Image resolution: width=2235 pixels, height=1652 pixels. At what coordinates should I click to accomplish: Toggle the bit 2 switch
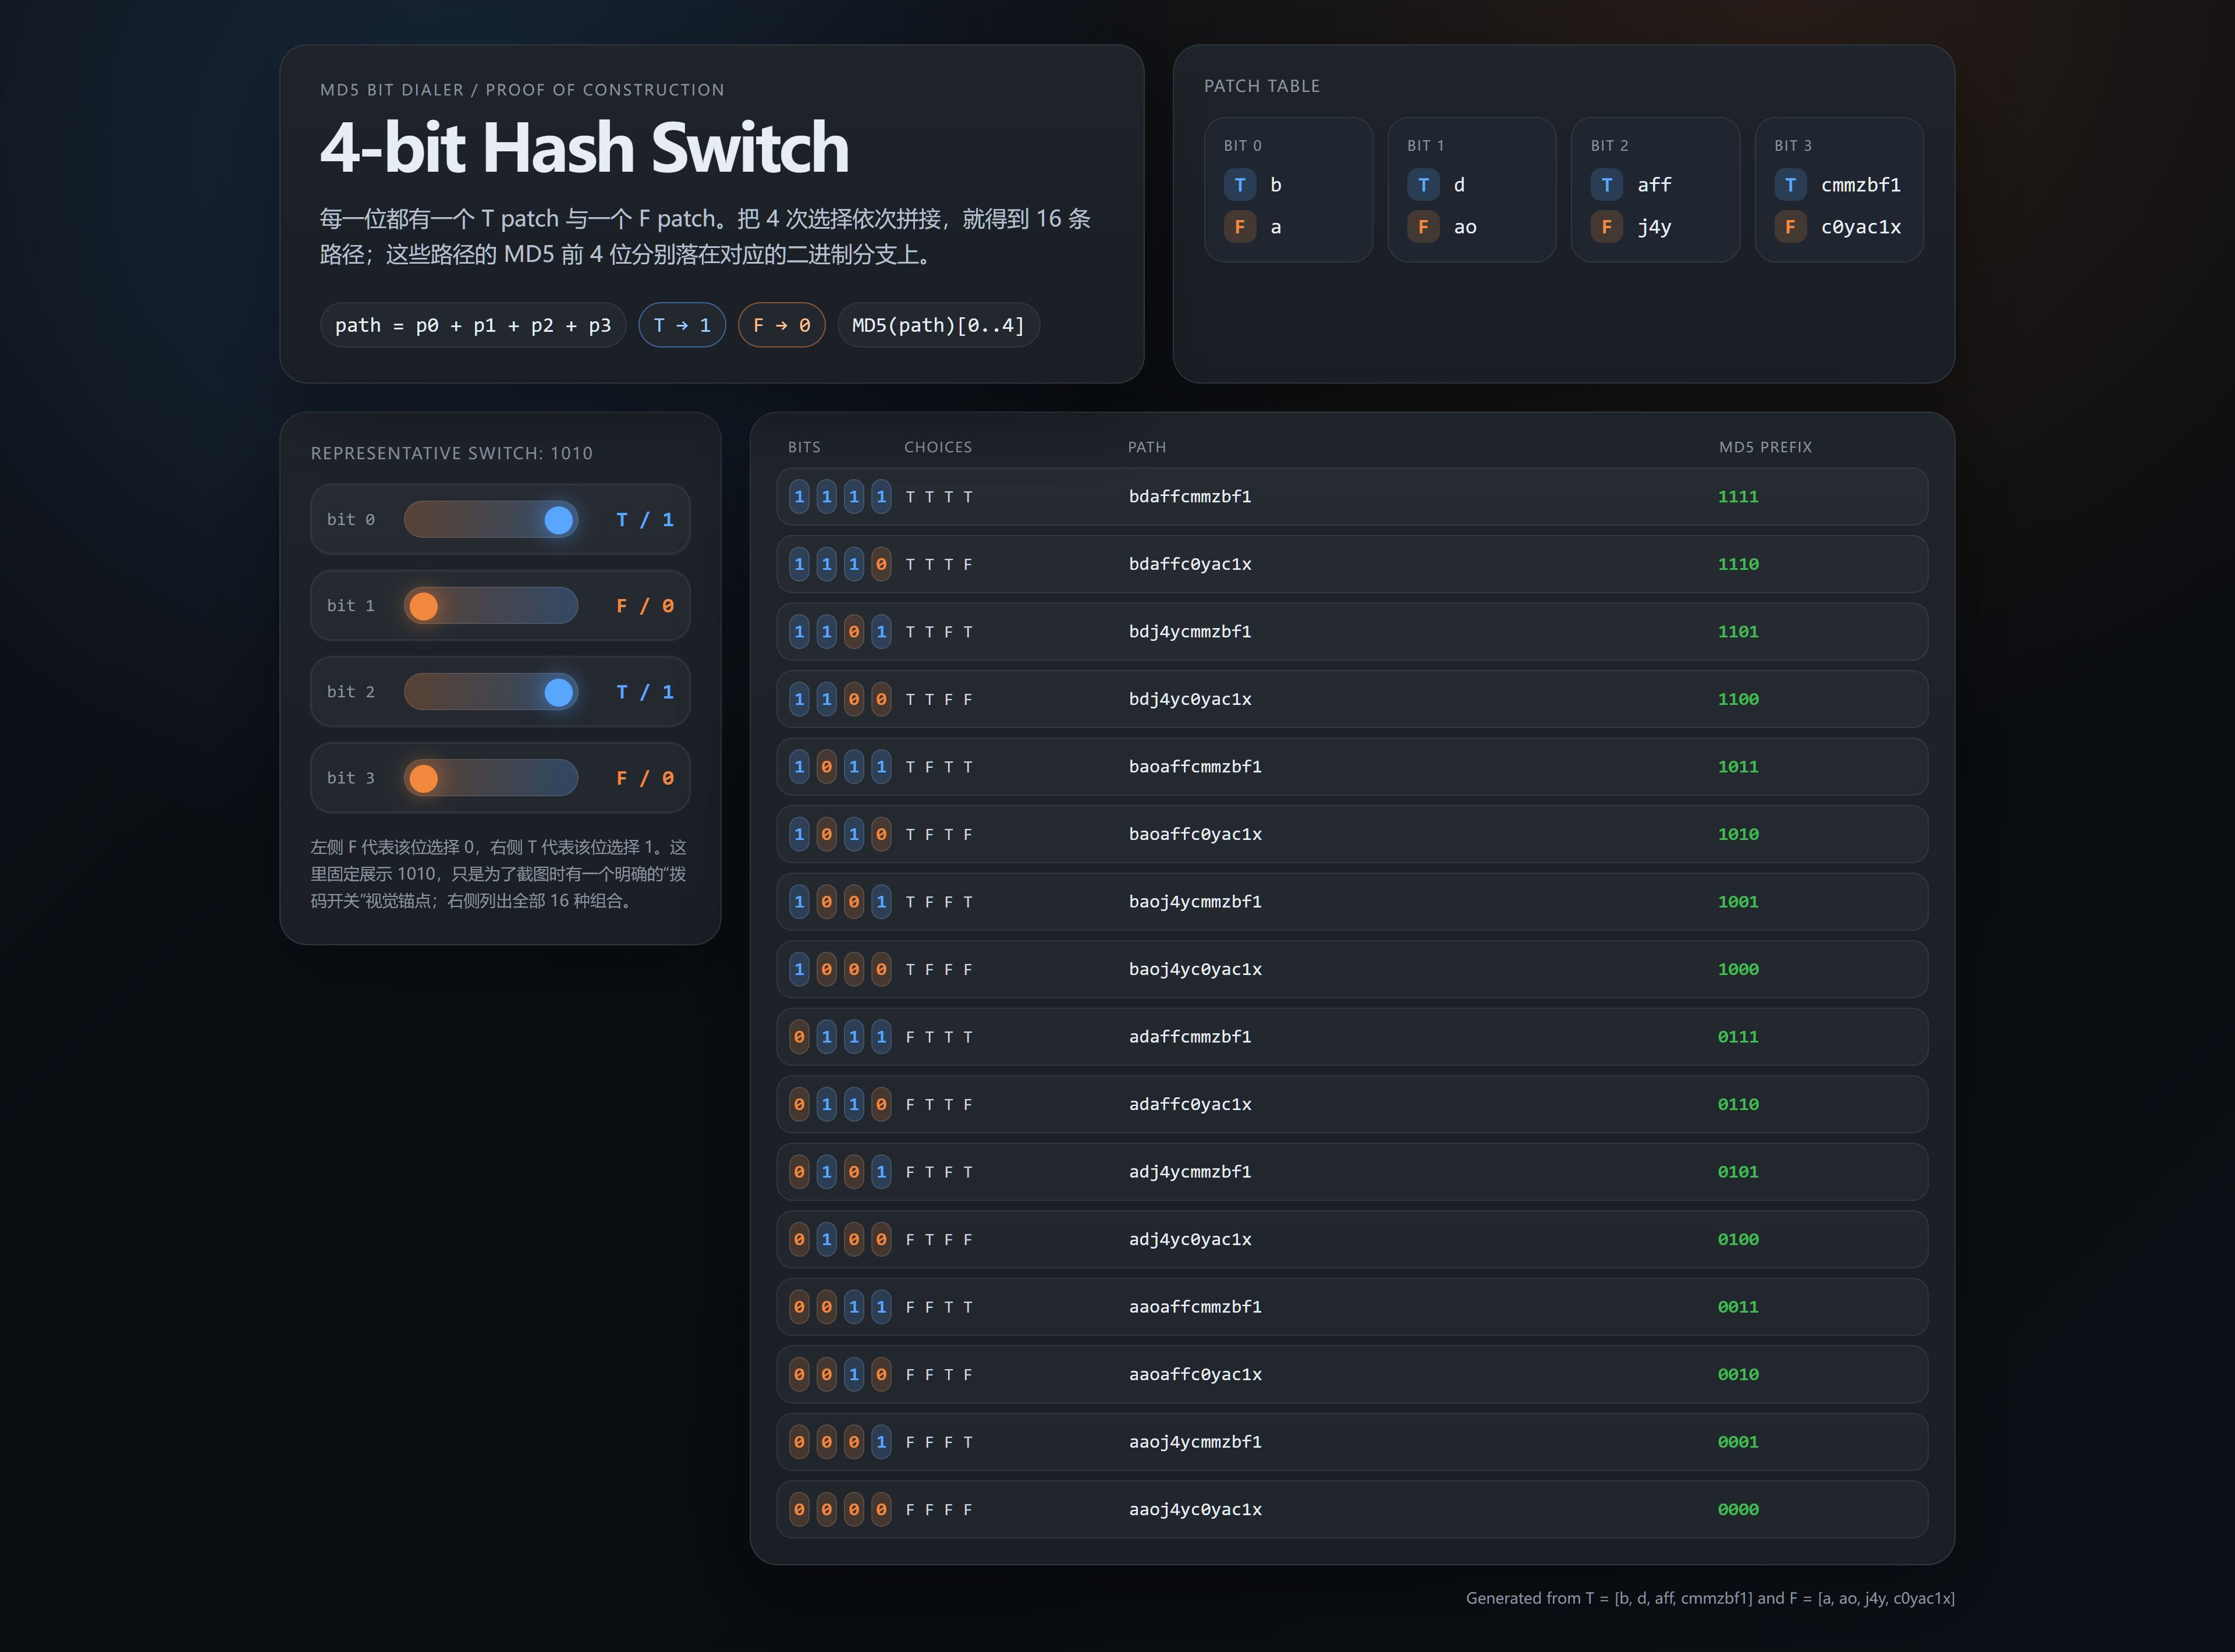490,692
